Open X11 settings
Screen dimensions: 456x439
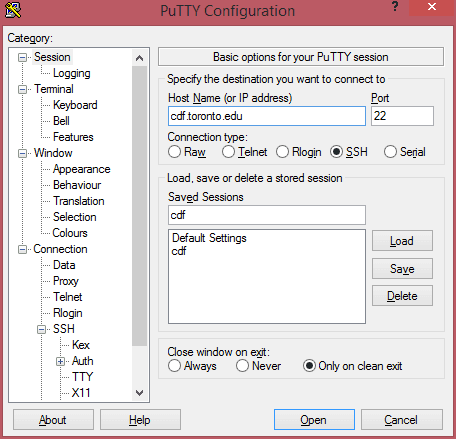pos(81,393)
